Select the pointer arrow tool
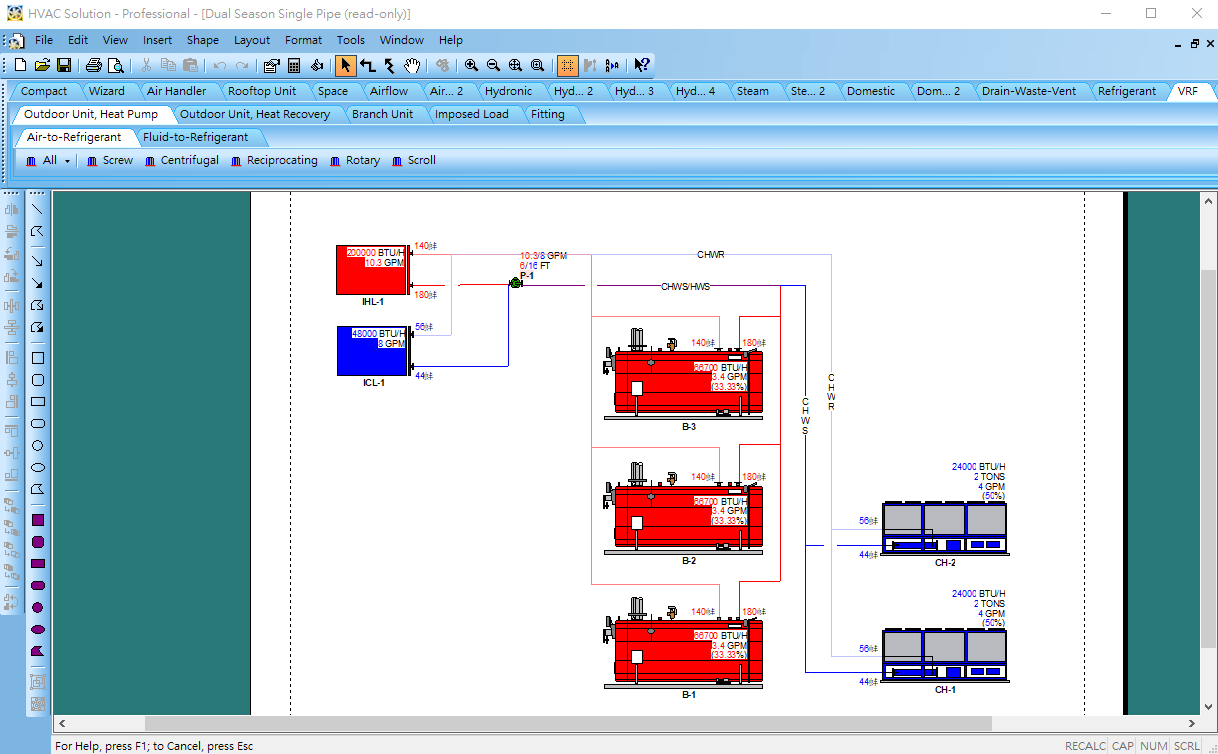1218x754 pixels. tap(345, 65)
